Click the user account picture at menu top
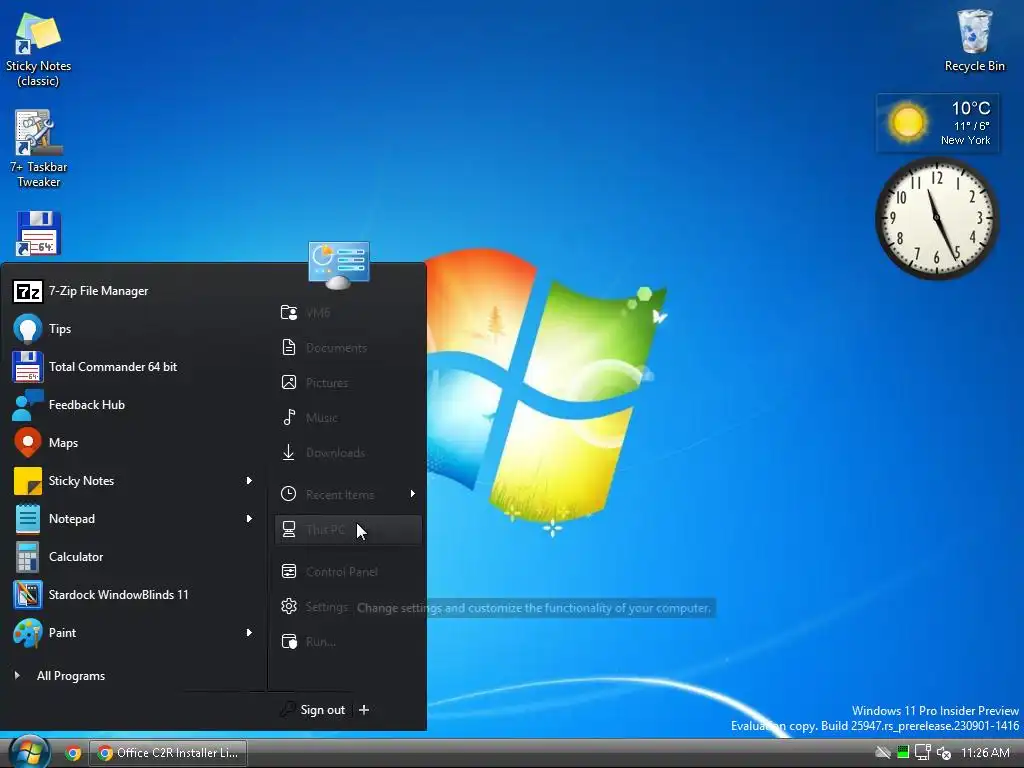Screen dimensions: 1024x768 coord(339,265)
